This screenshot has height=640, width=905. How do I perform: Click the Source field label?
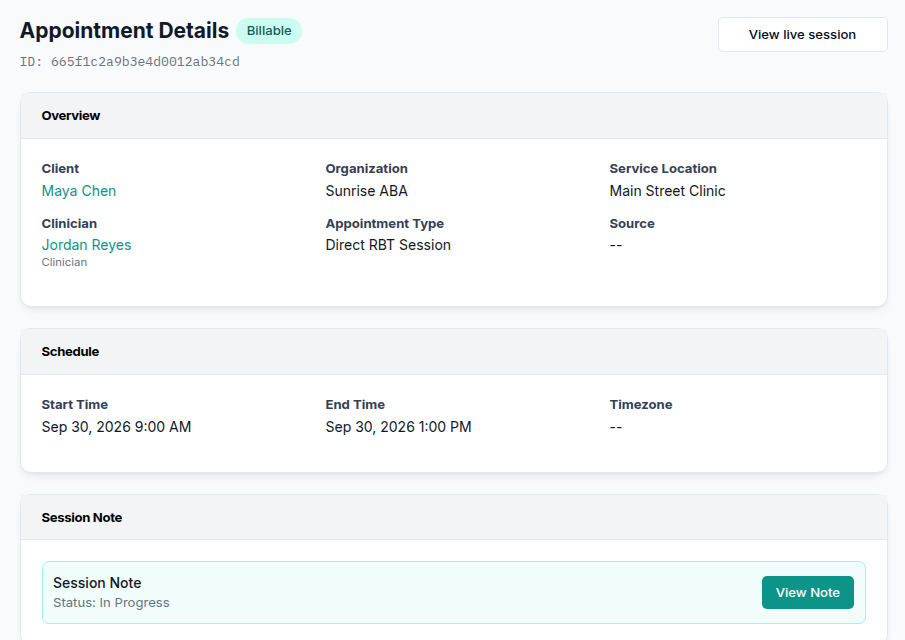pos(632,223)
